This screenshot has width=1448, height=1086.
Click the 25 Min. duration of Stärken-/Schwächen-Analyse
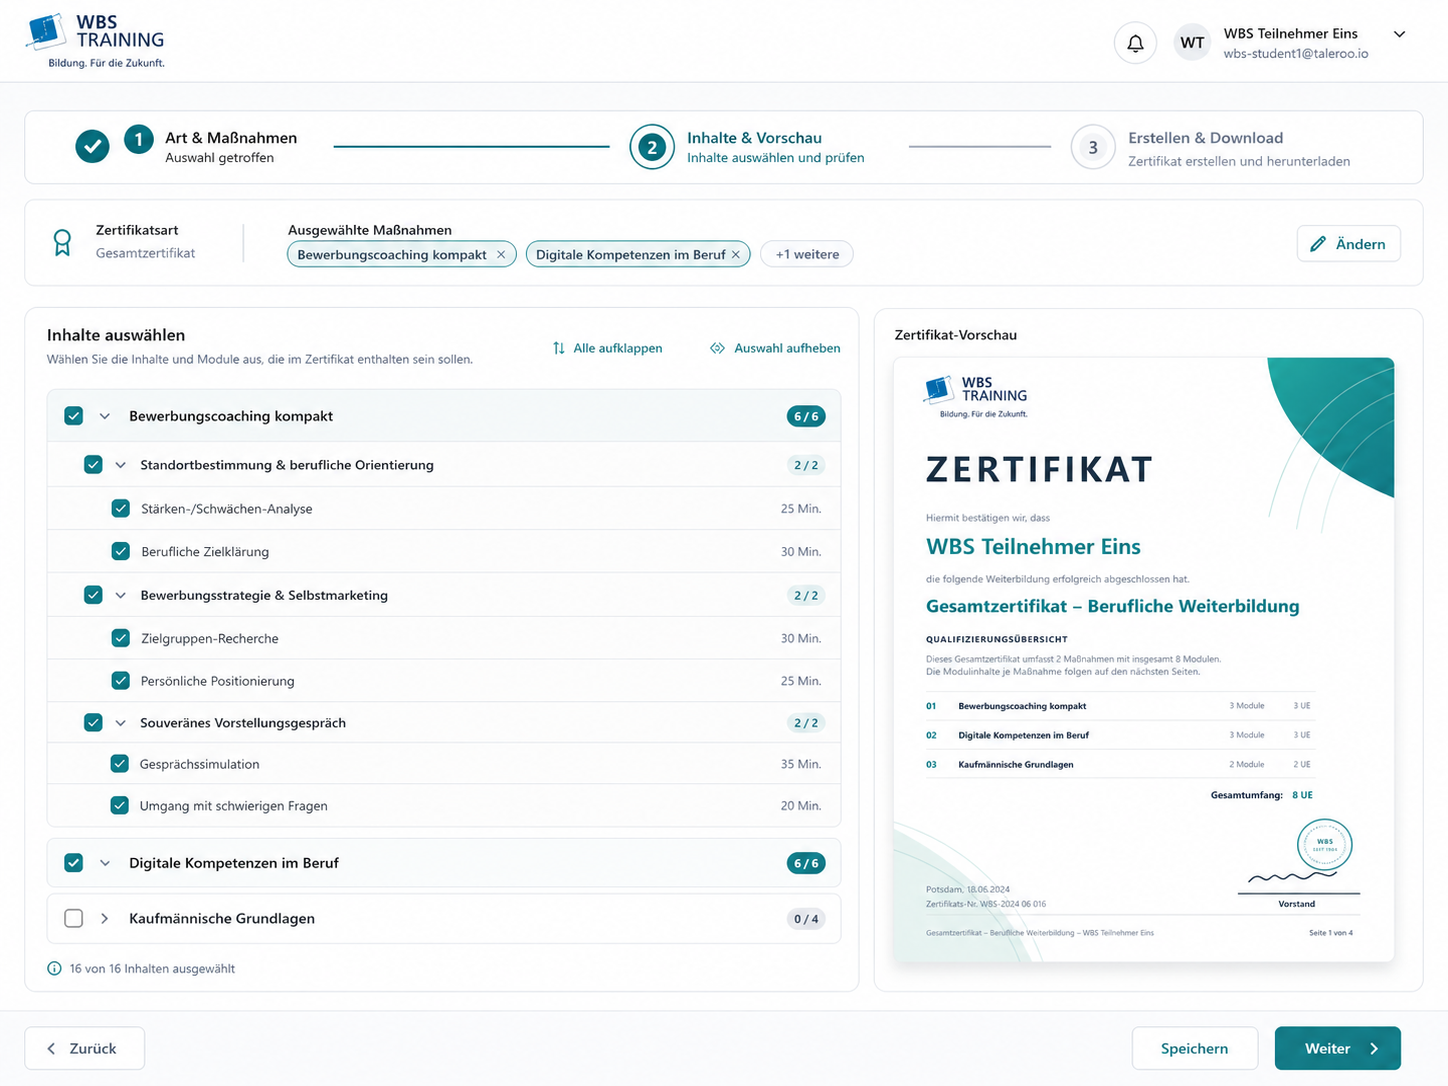point(801,509)
